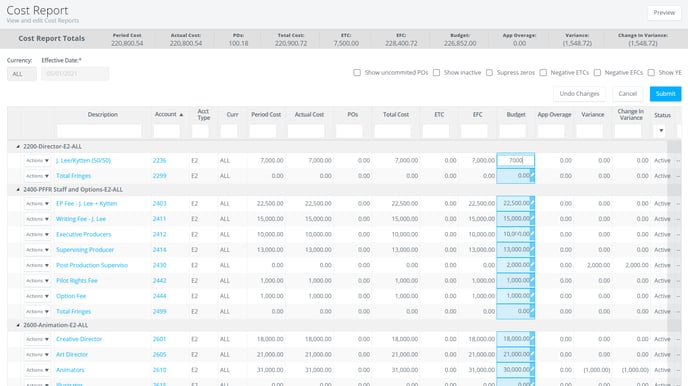Open the Post Production Superviso link
Screen dimensions: 688x386
(x=92, y=265)
